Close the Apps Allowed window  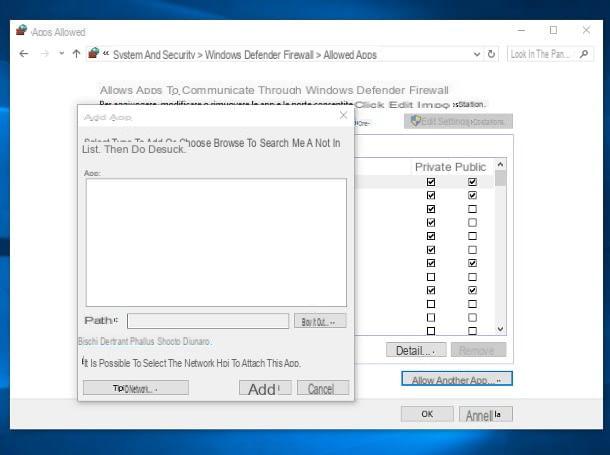pyautogui.click(x=586, y=30)
